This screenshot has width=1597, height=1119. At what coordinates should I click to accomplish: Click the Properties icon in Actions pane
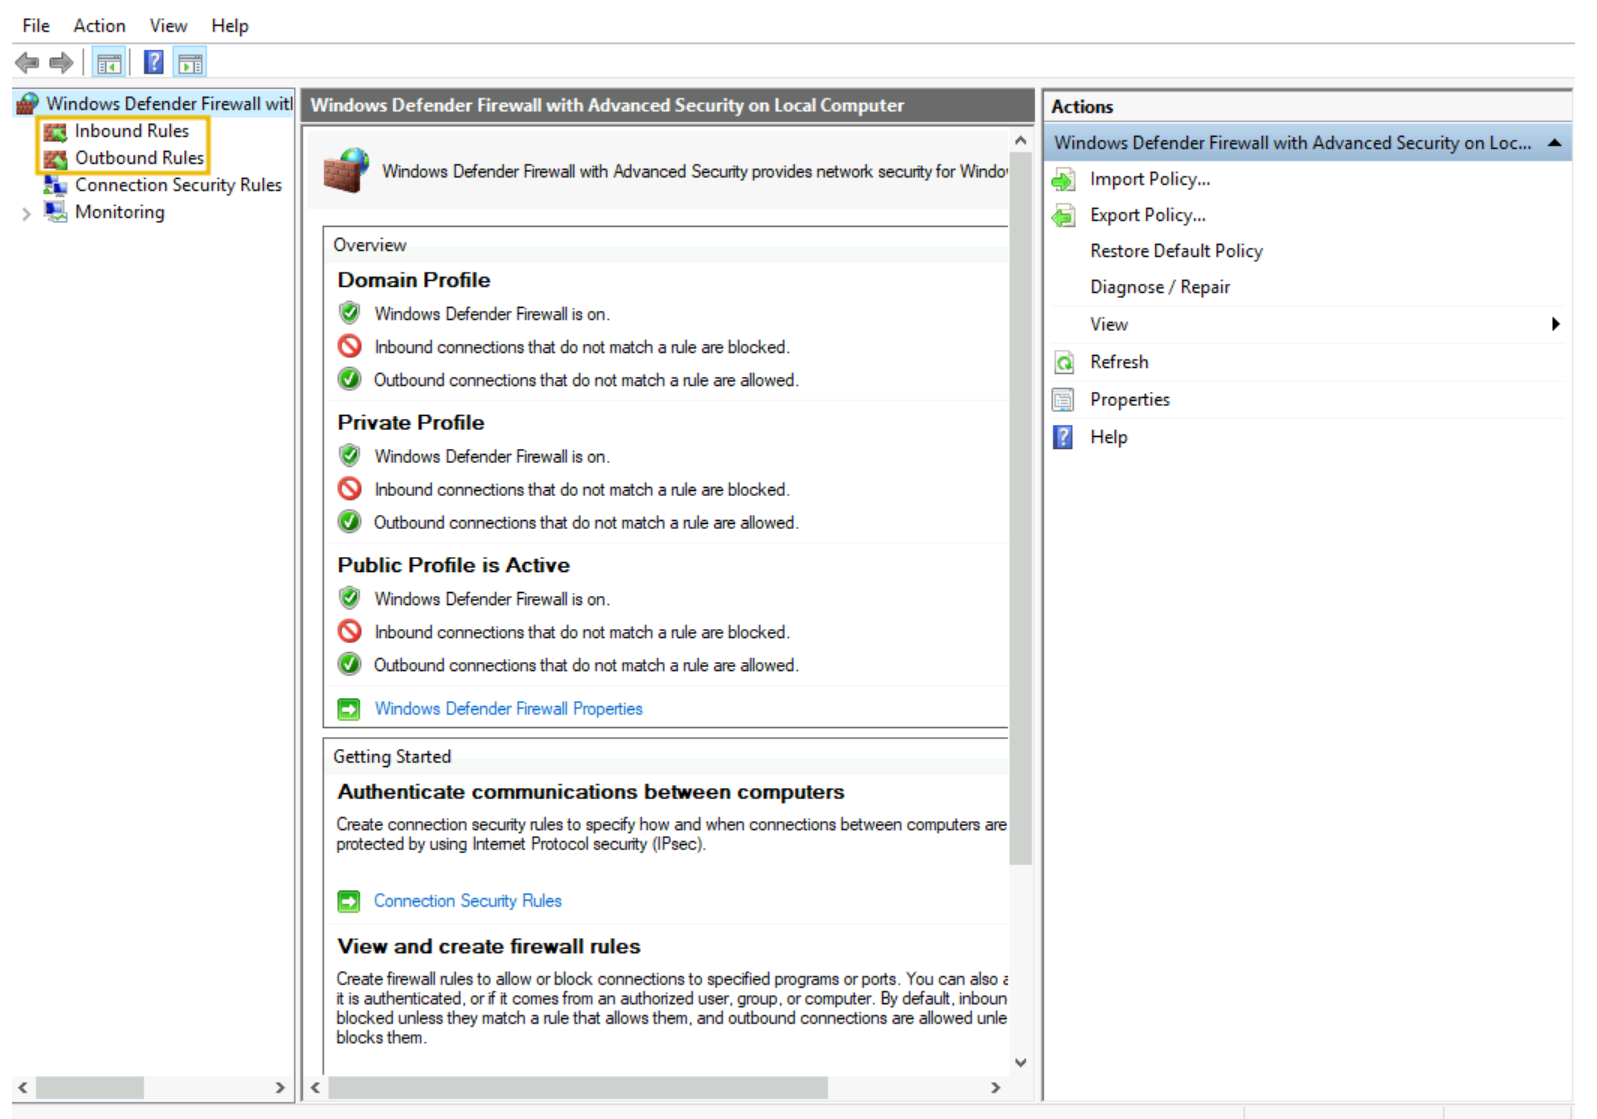tap(1063, 400)
